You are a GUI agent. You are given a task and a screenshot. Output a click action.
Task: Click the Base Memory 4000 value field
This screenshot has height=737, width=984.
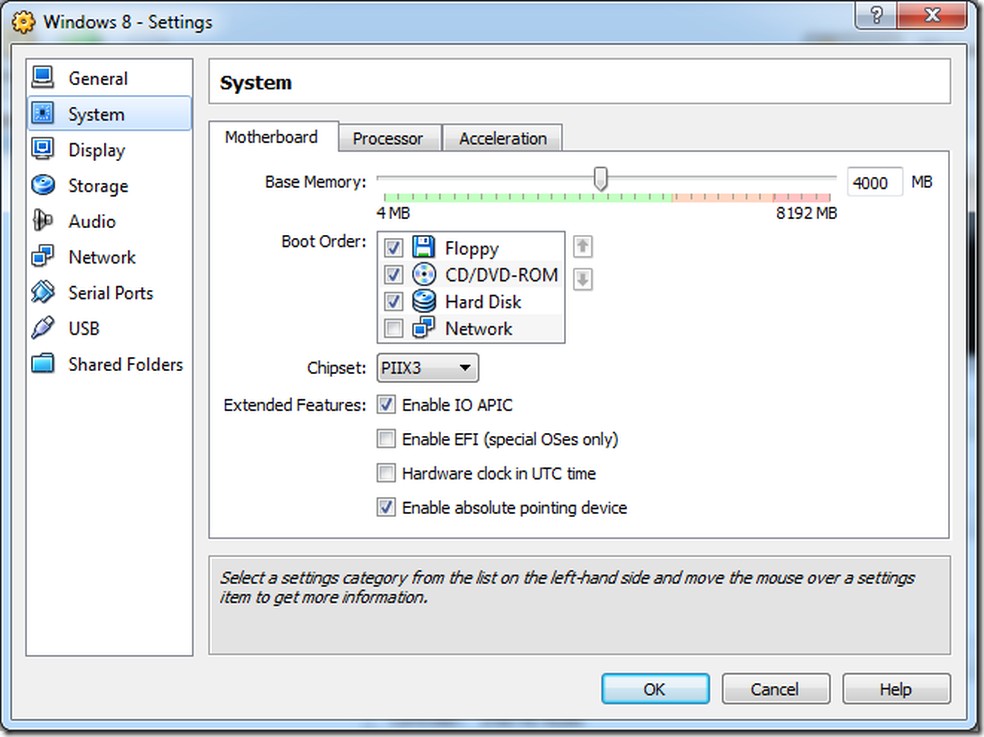[x=874, y=183]
